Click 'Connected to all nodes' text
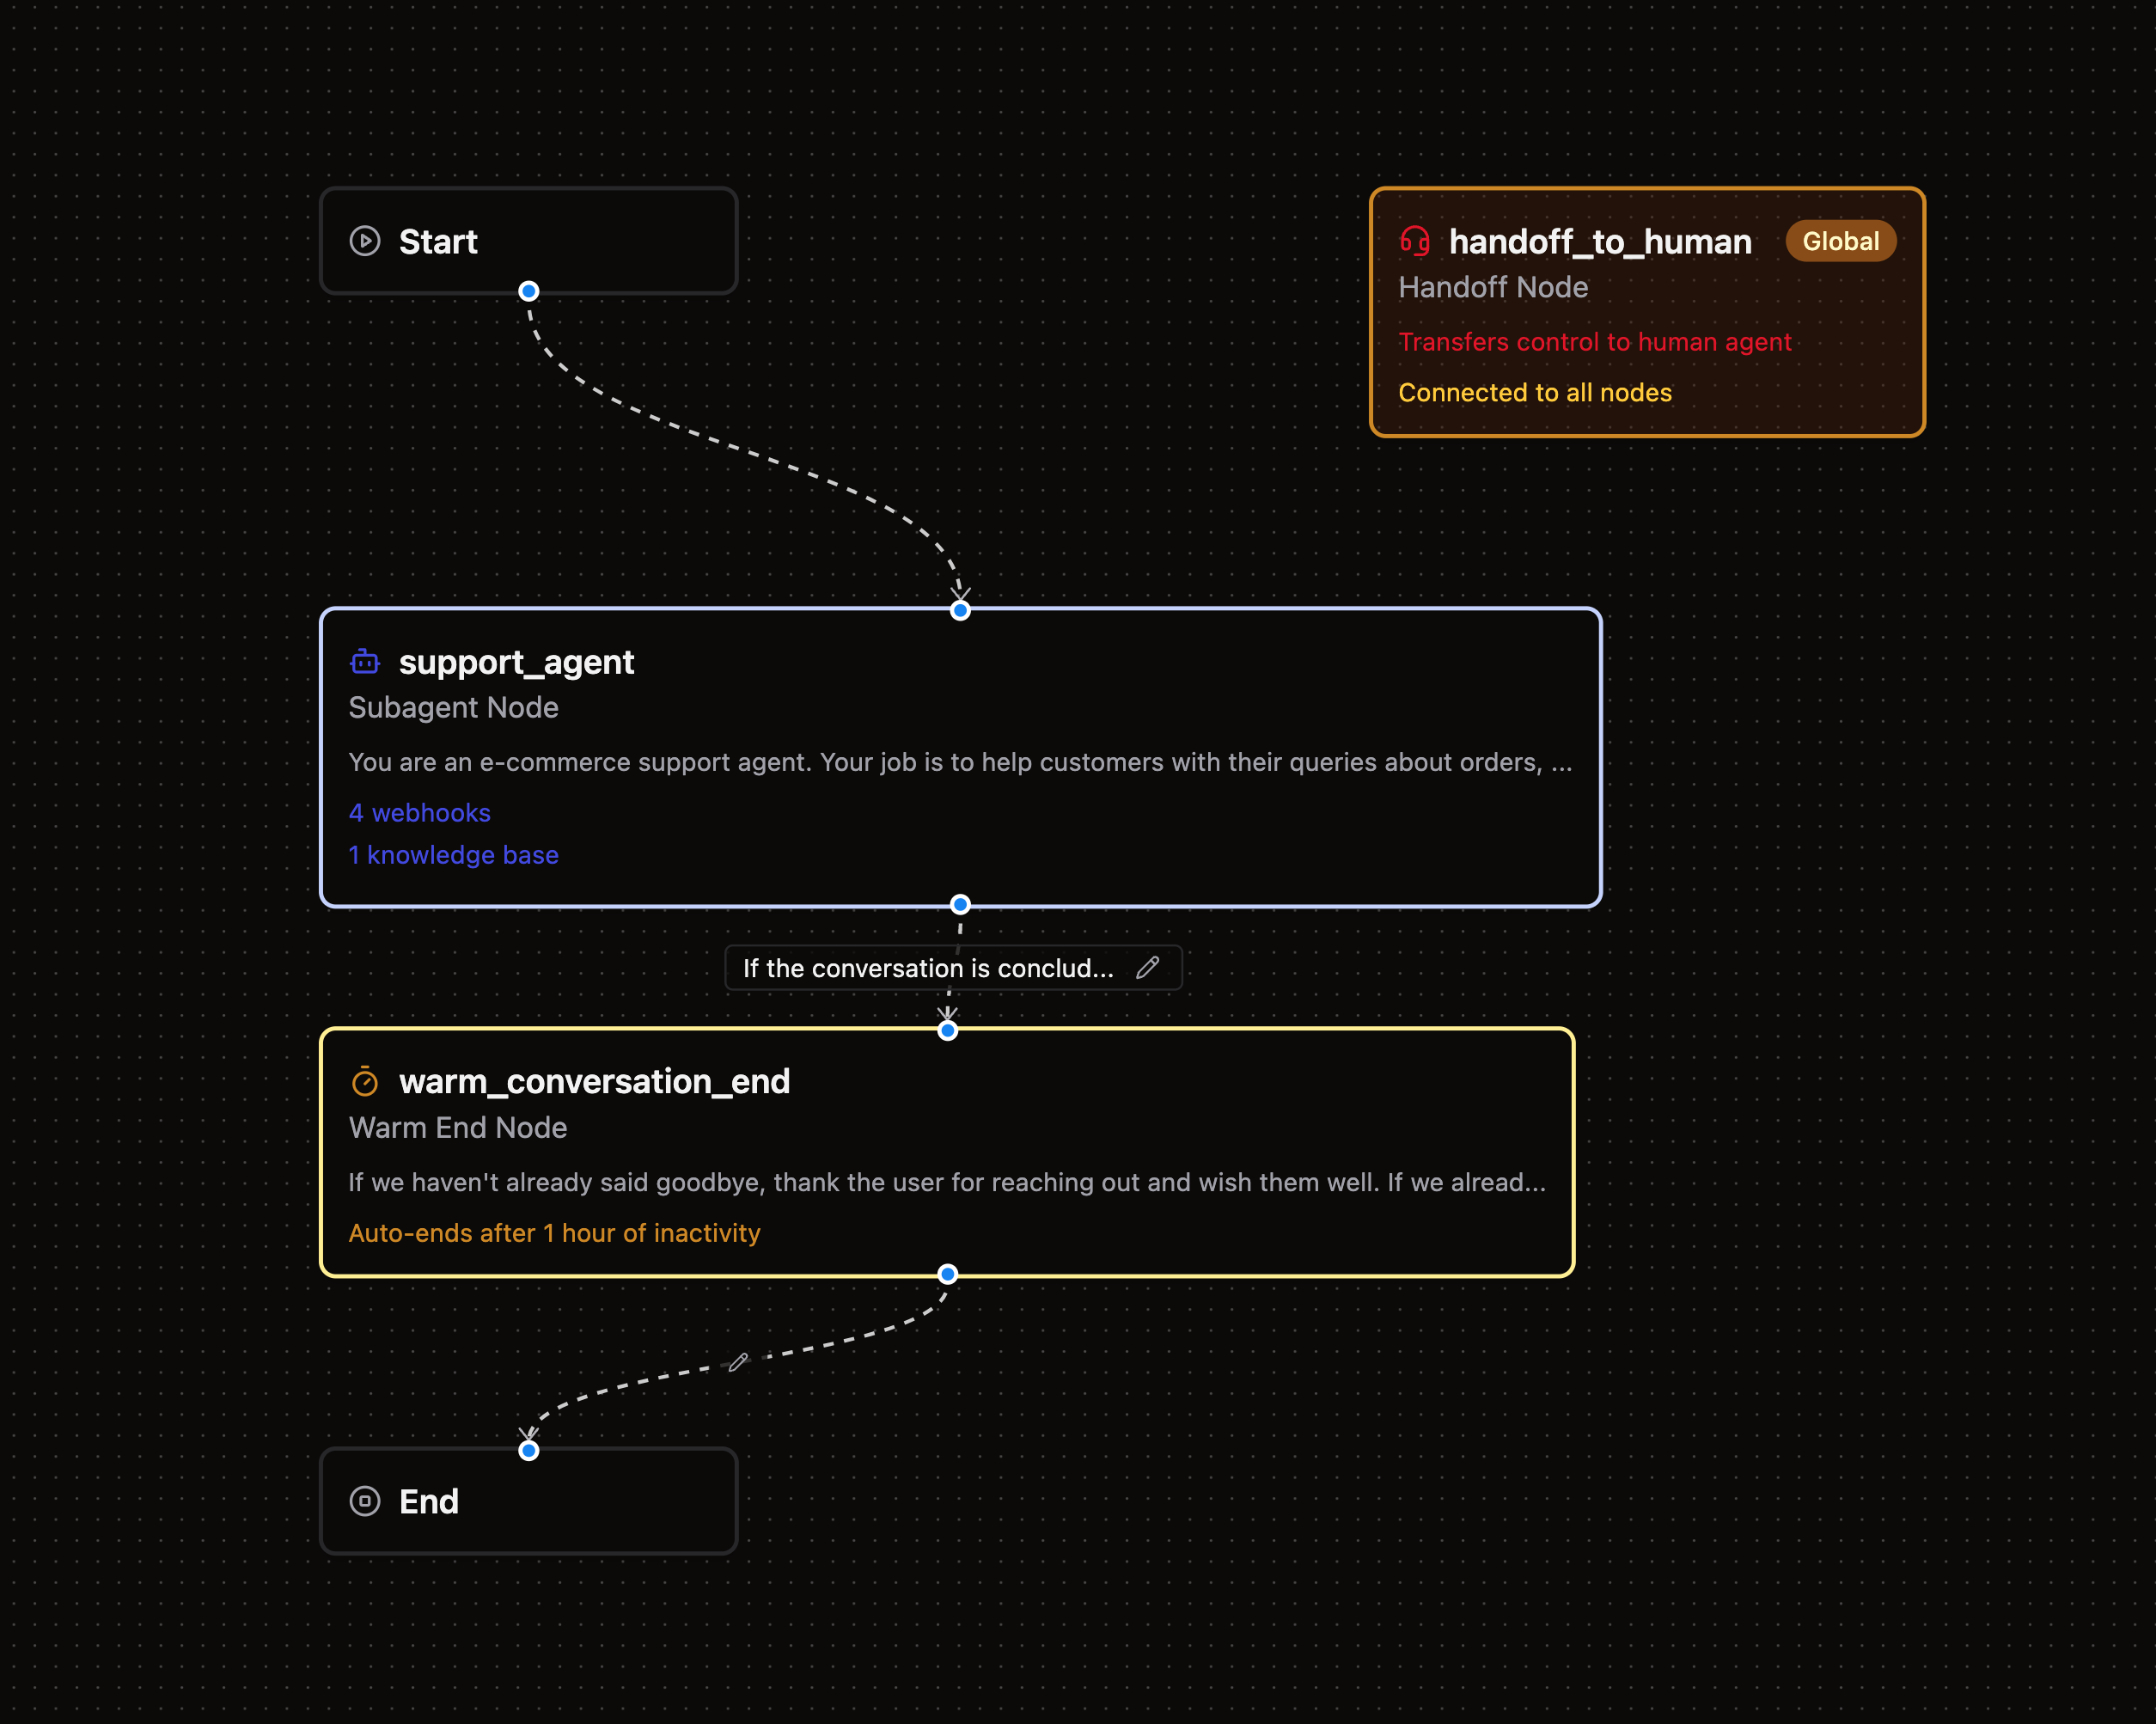Screen dimensions: 2156x1724 point(1534,393)
